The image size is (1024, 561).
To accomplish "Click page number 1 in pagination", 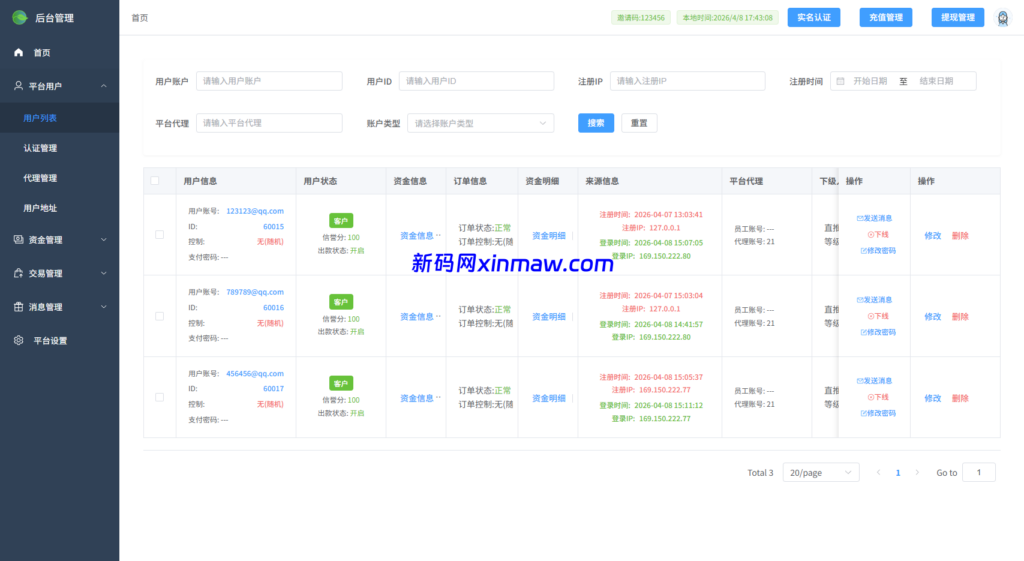I will pos(898,473).
